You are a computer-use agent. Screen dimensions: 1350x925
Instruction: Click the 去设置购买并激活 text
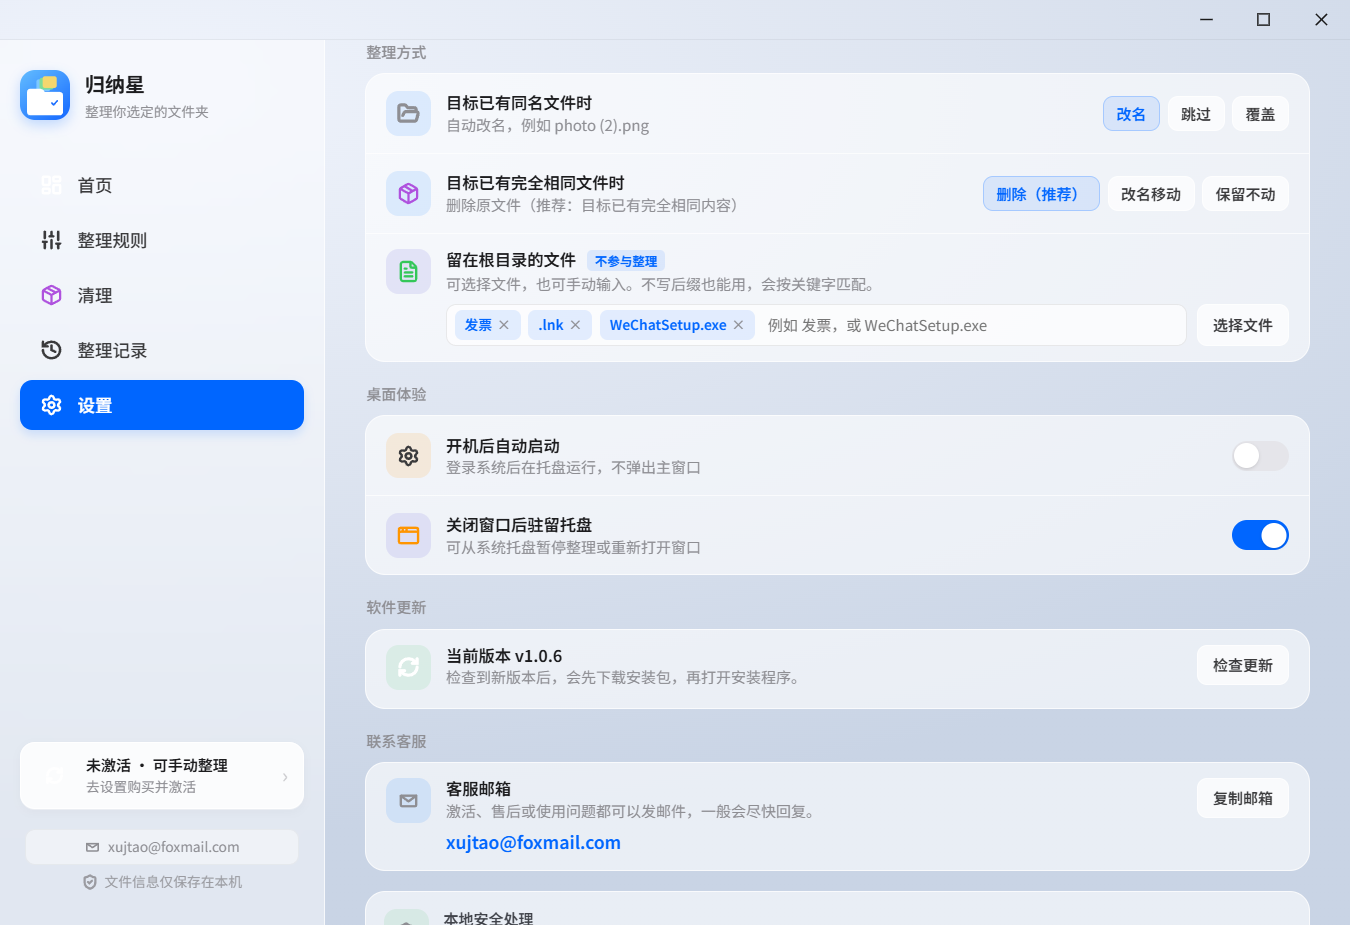(141, 787)
